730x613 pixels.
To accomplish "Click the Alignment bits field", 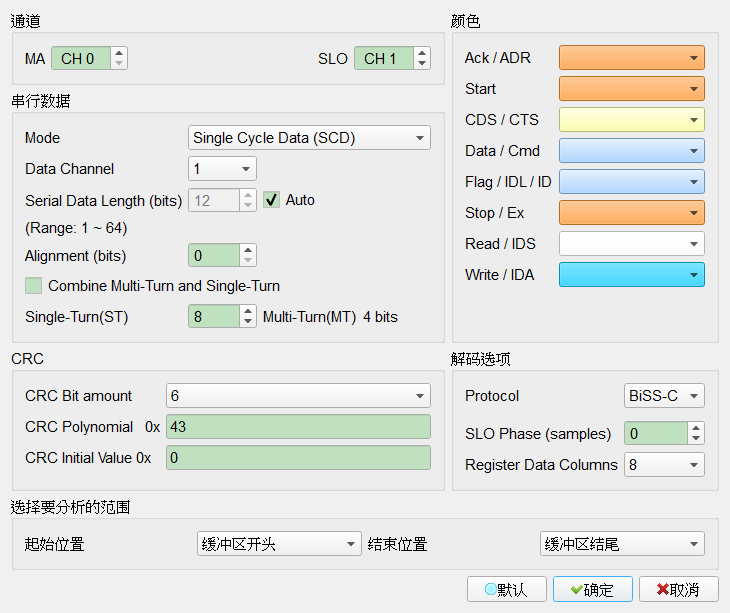I will tap(214, 255).
